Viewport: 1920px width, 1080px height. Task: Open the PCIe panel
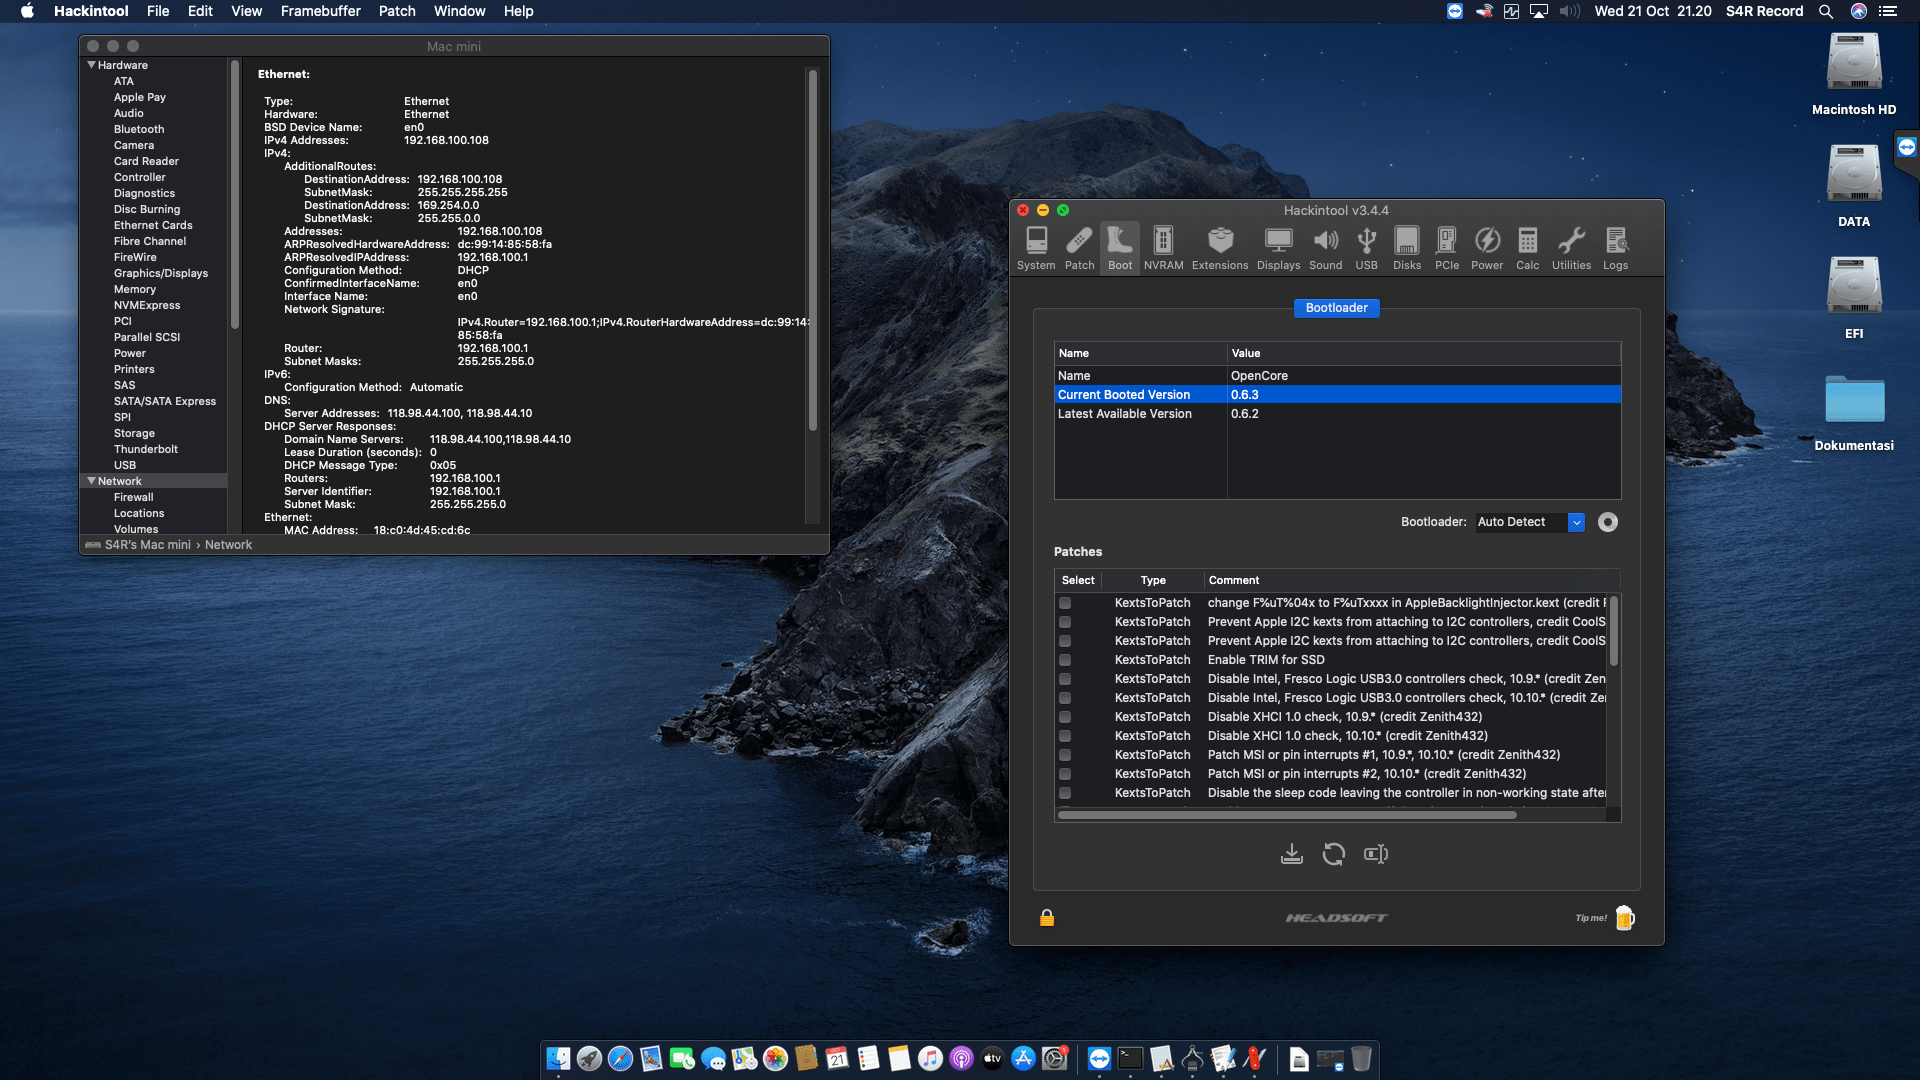[1446, 247]
